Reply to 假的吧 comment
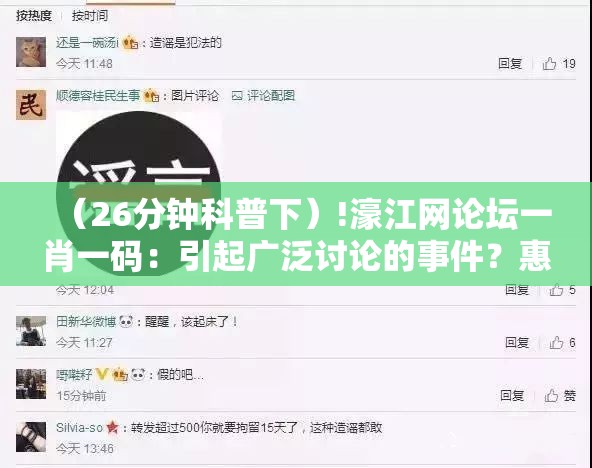Image resolution: width=592 pixels, height=468 pixels. click(x=512, y=396)
